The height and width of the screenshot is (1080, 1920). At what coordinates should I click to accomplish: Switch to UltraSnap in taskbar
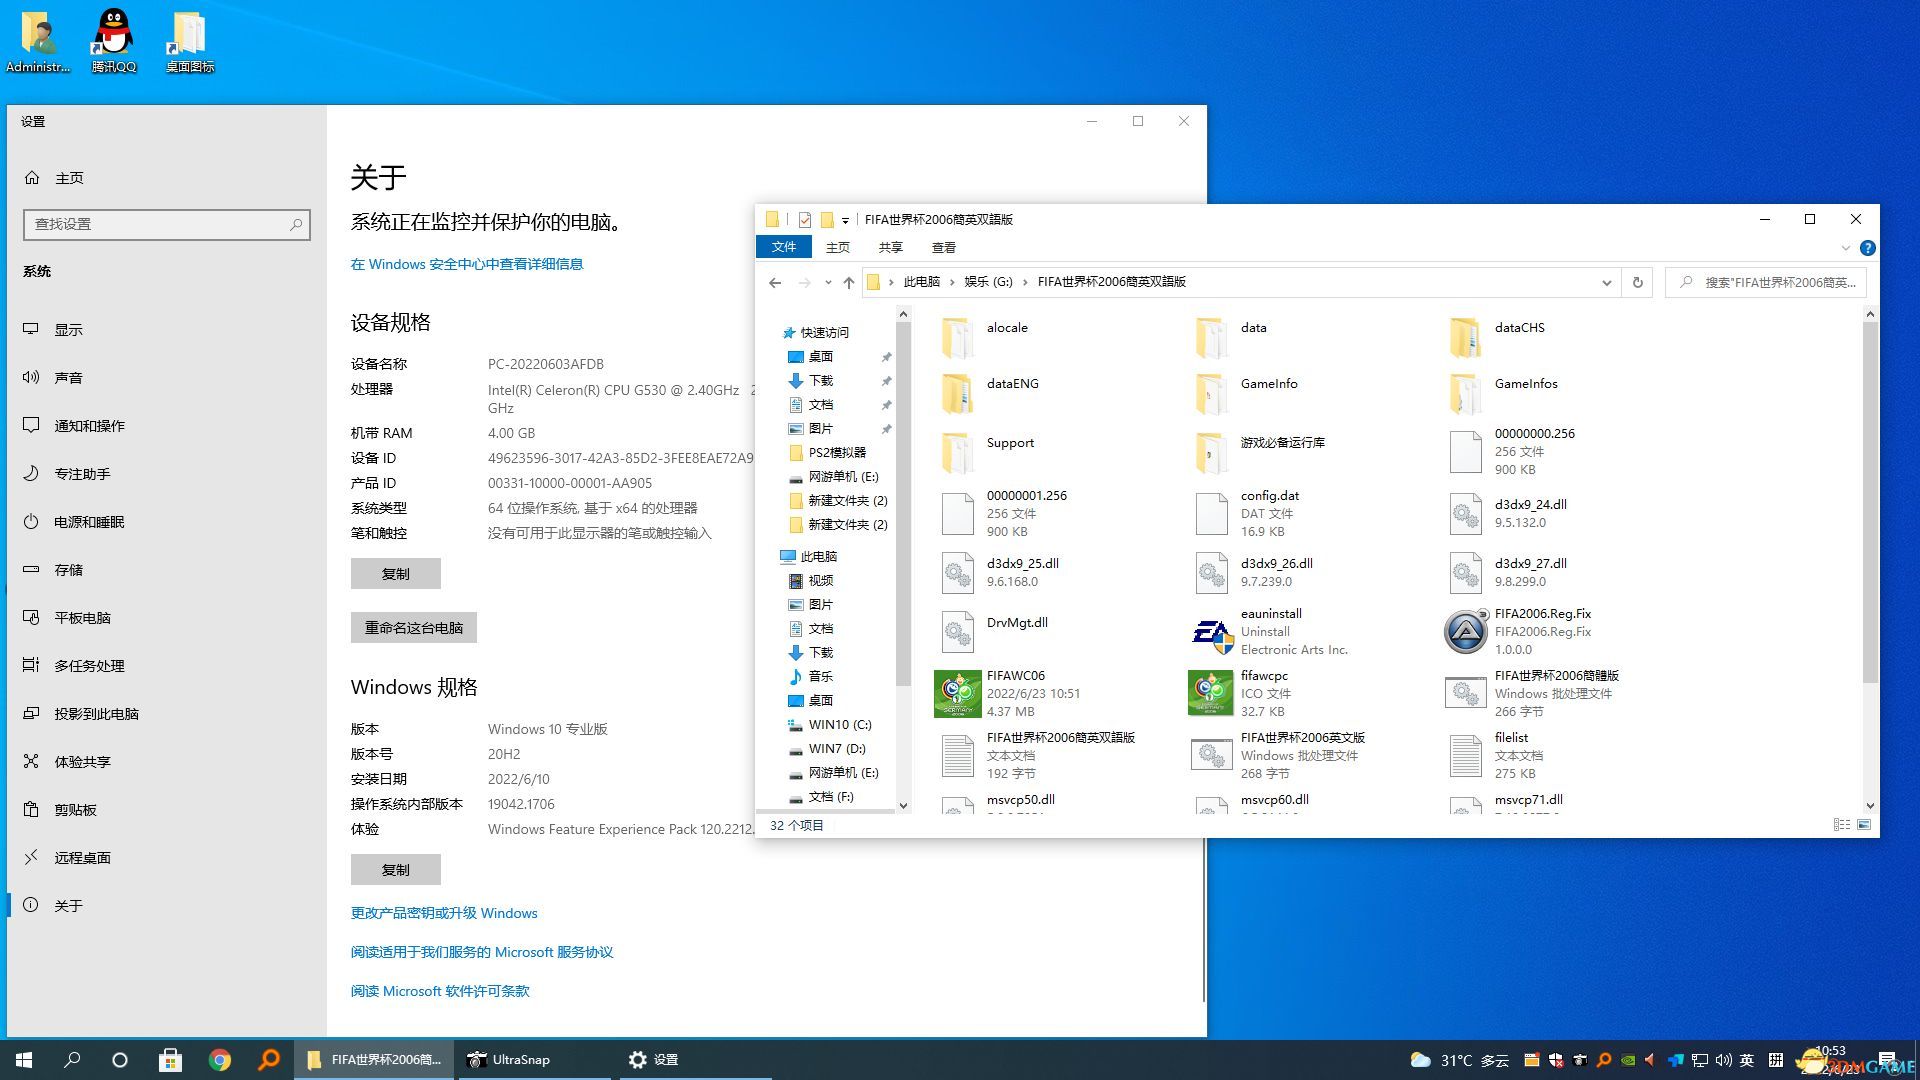point(533,1060)
